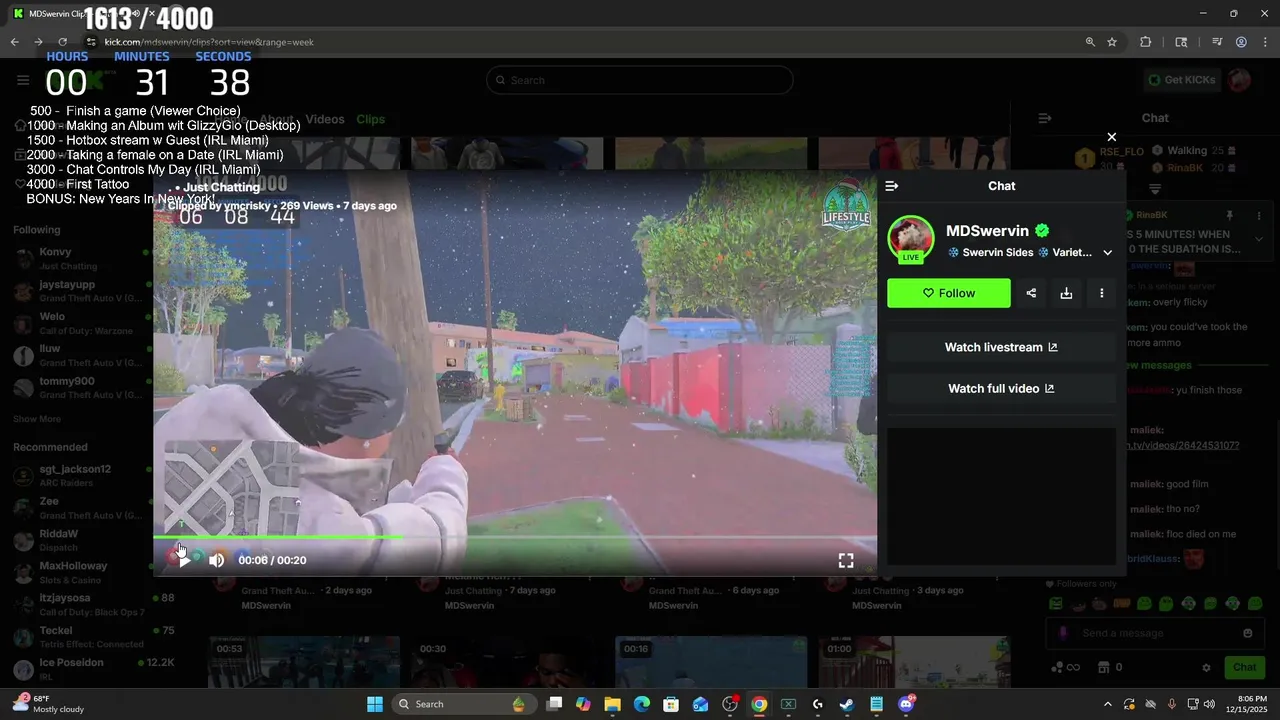The height and width of the screenshot is (720, 1280).
Task: Open the Kick shop icon in chat footer
Action: (x=1103, y=667)
